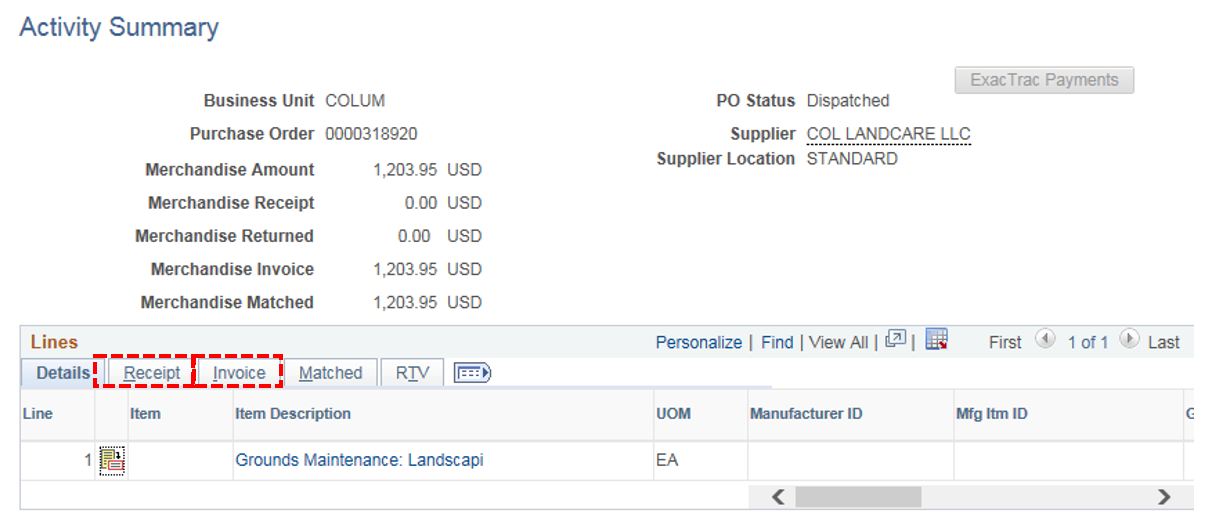Click the ExacTrac Payments button
Screen dimensions: 1218x525
(1045, 80)
